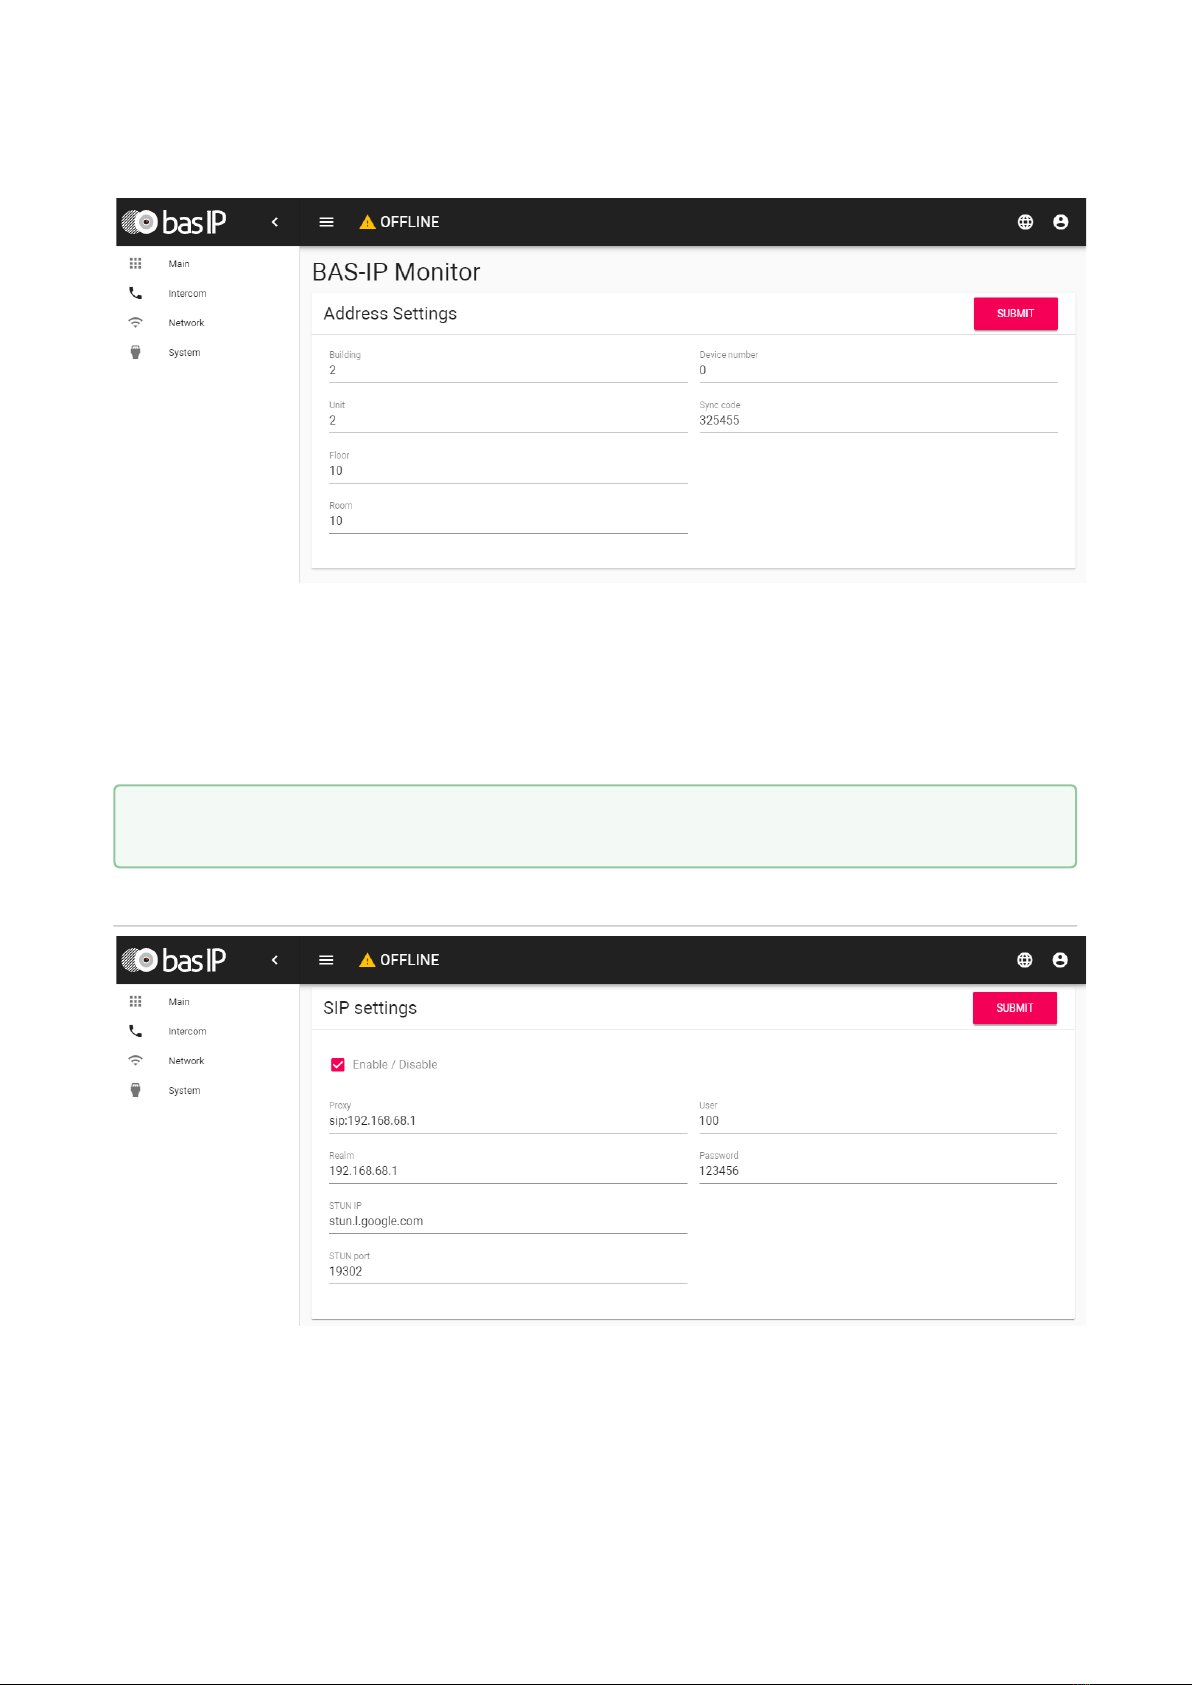Submit the SIP settings form

[x=1014, y=1008]
